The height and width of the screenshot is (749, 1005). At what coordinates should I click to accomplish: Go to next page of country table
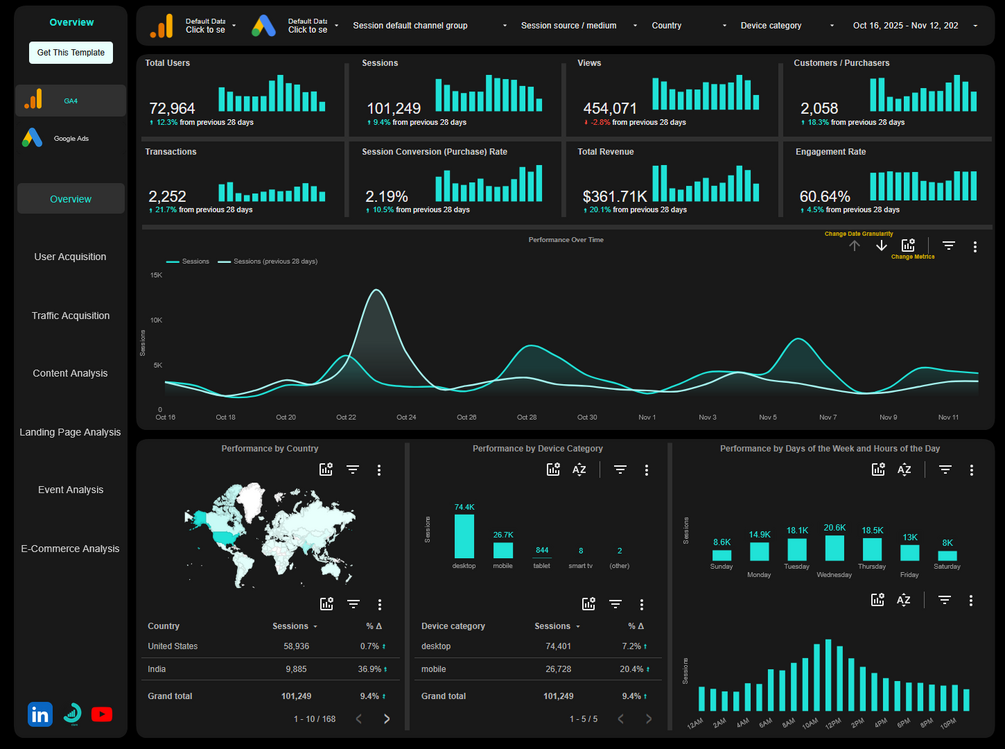386,719
